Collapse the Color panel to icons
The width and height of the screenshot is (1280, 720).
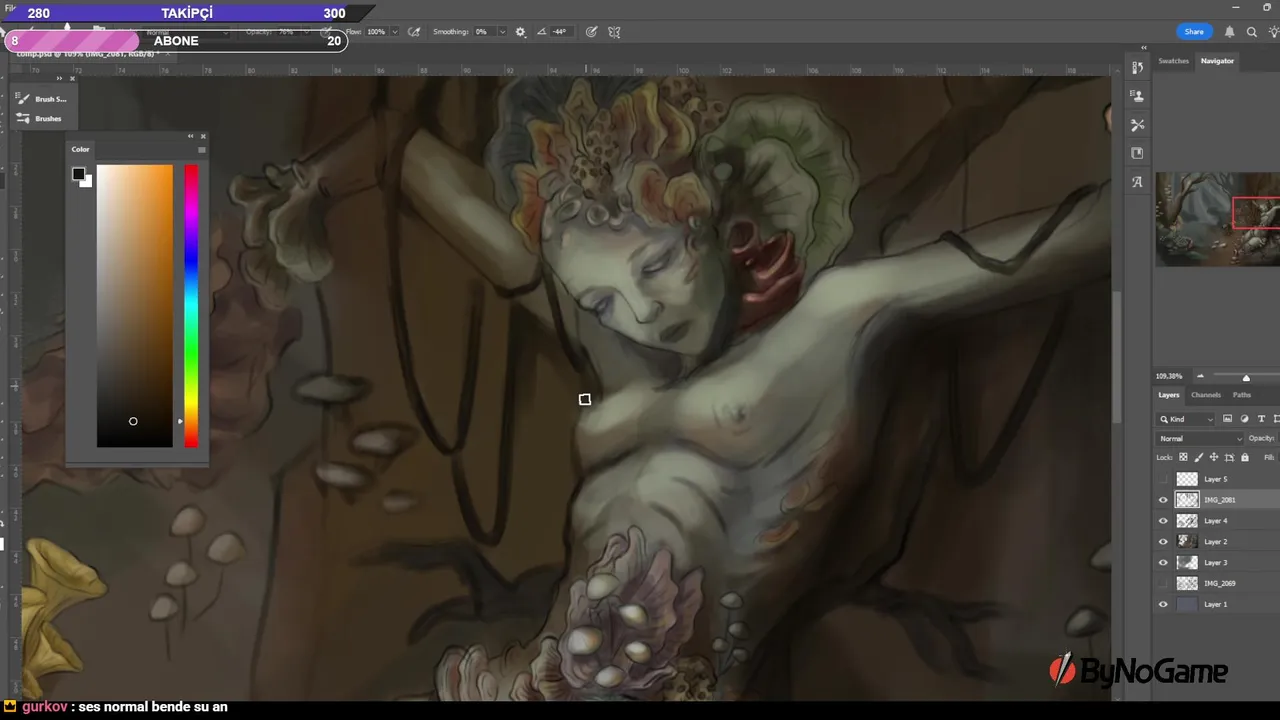pyautogui.click(x=190, y=136)
